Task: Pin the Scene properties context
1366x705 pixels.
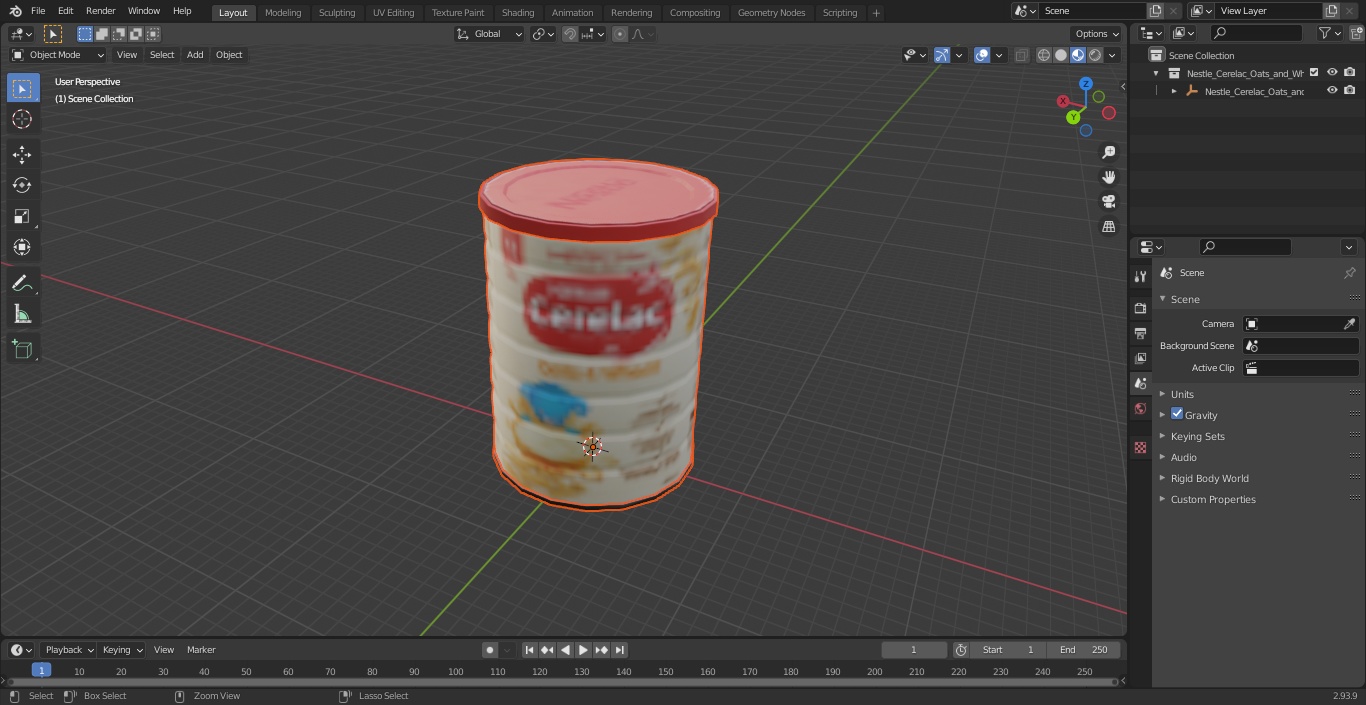Action: [x=1349, y=273]
